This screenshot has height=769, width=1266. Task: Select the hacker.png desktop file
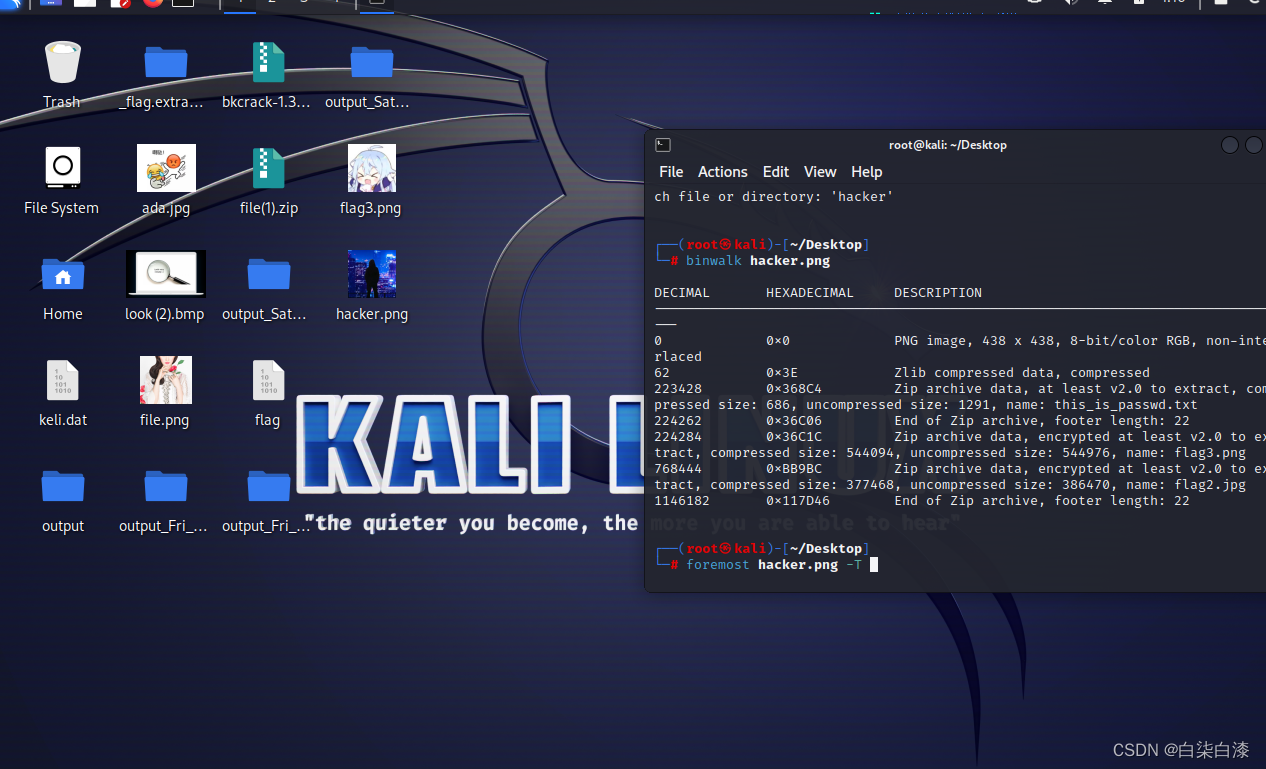point(371,276)
